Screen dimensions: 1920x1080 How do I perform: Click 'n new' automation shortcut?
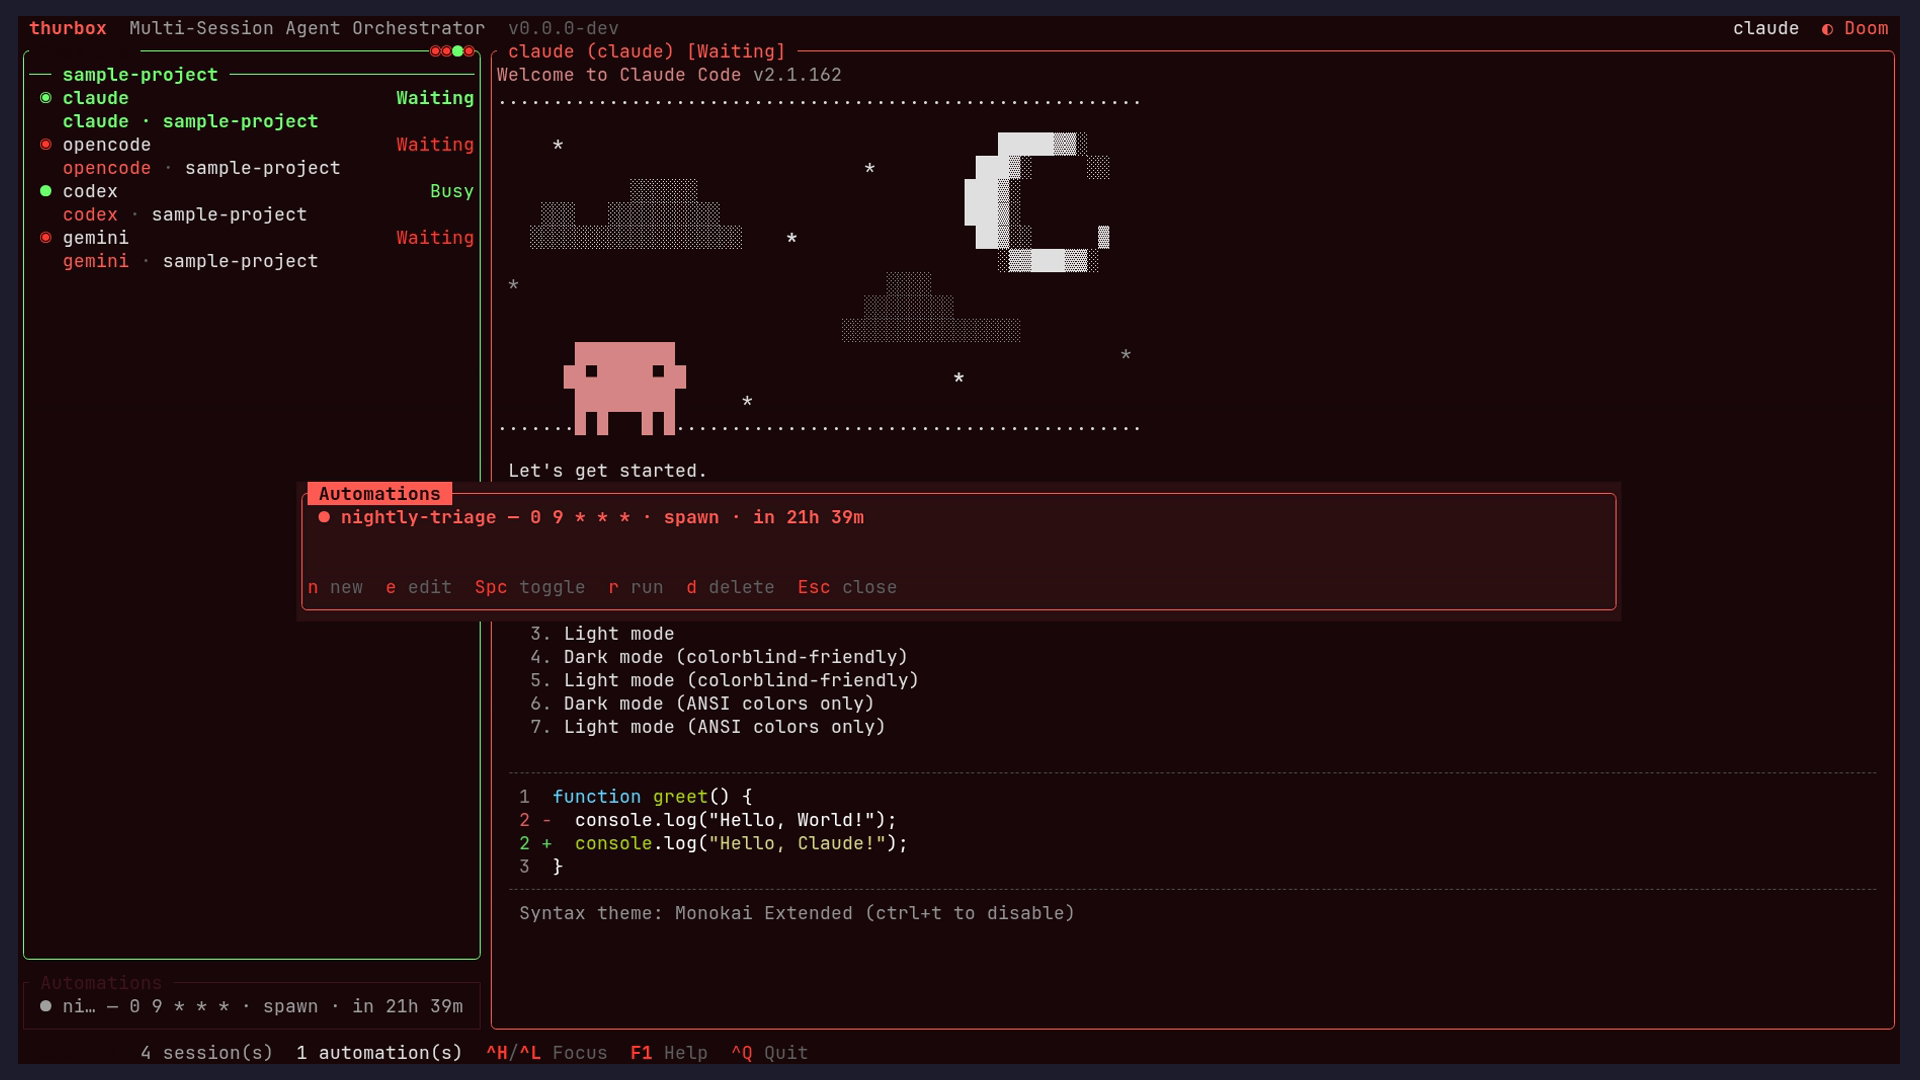click(335, 588)
